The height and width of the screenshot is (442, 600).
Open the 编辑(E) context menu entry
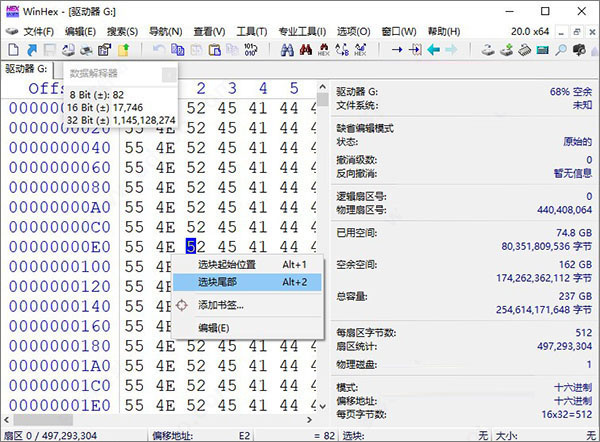coord(213,327)
